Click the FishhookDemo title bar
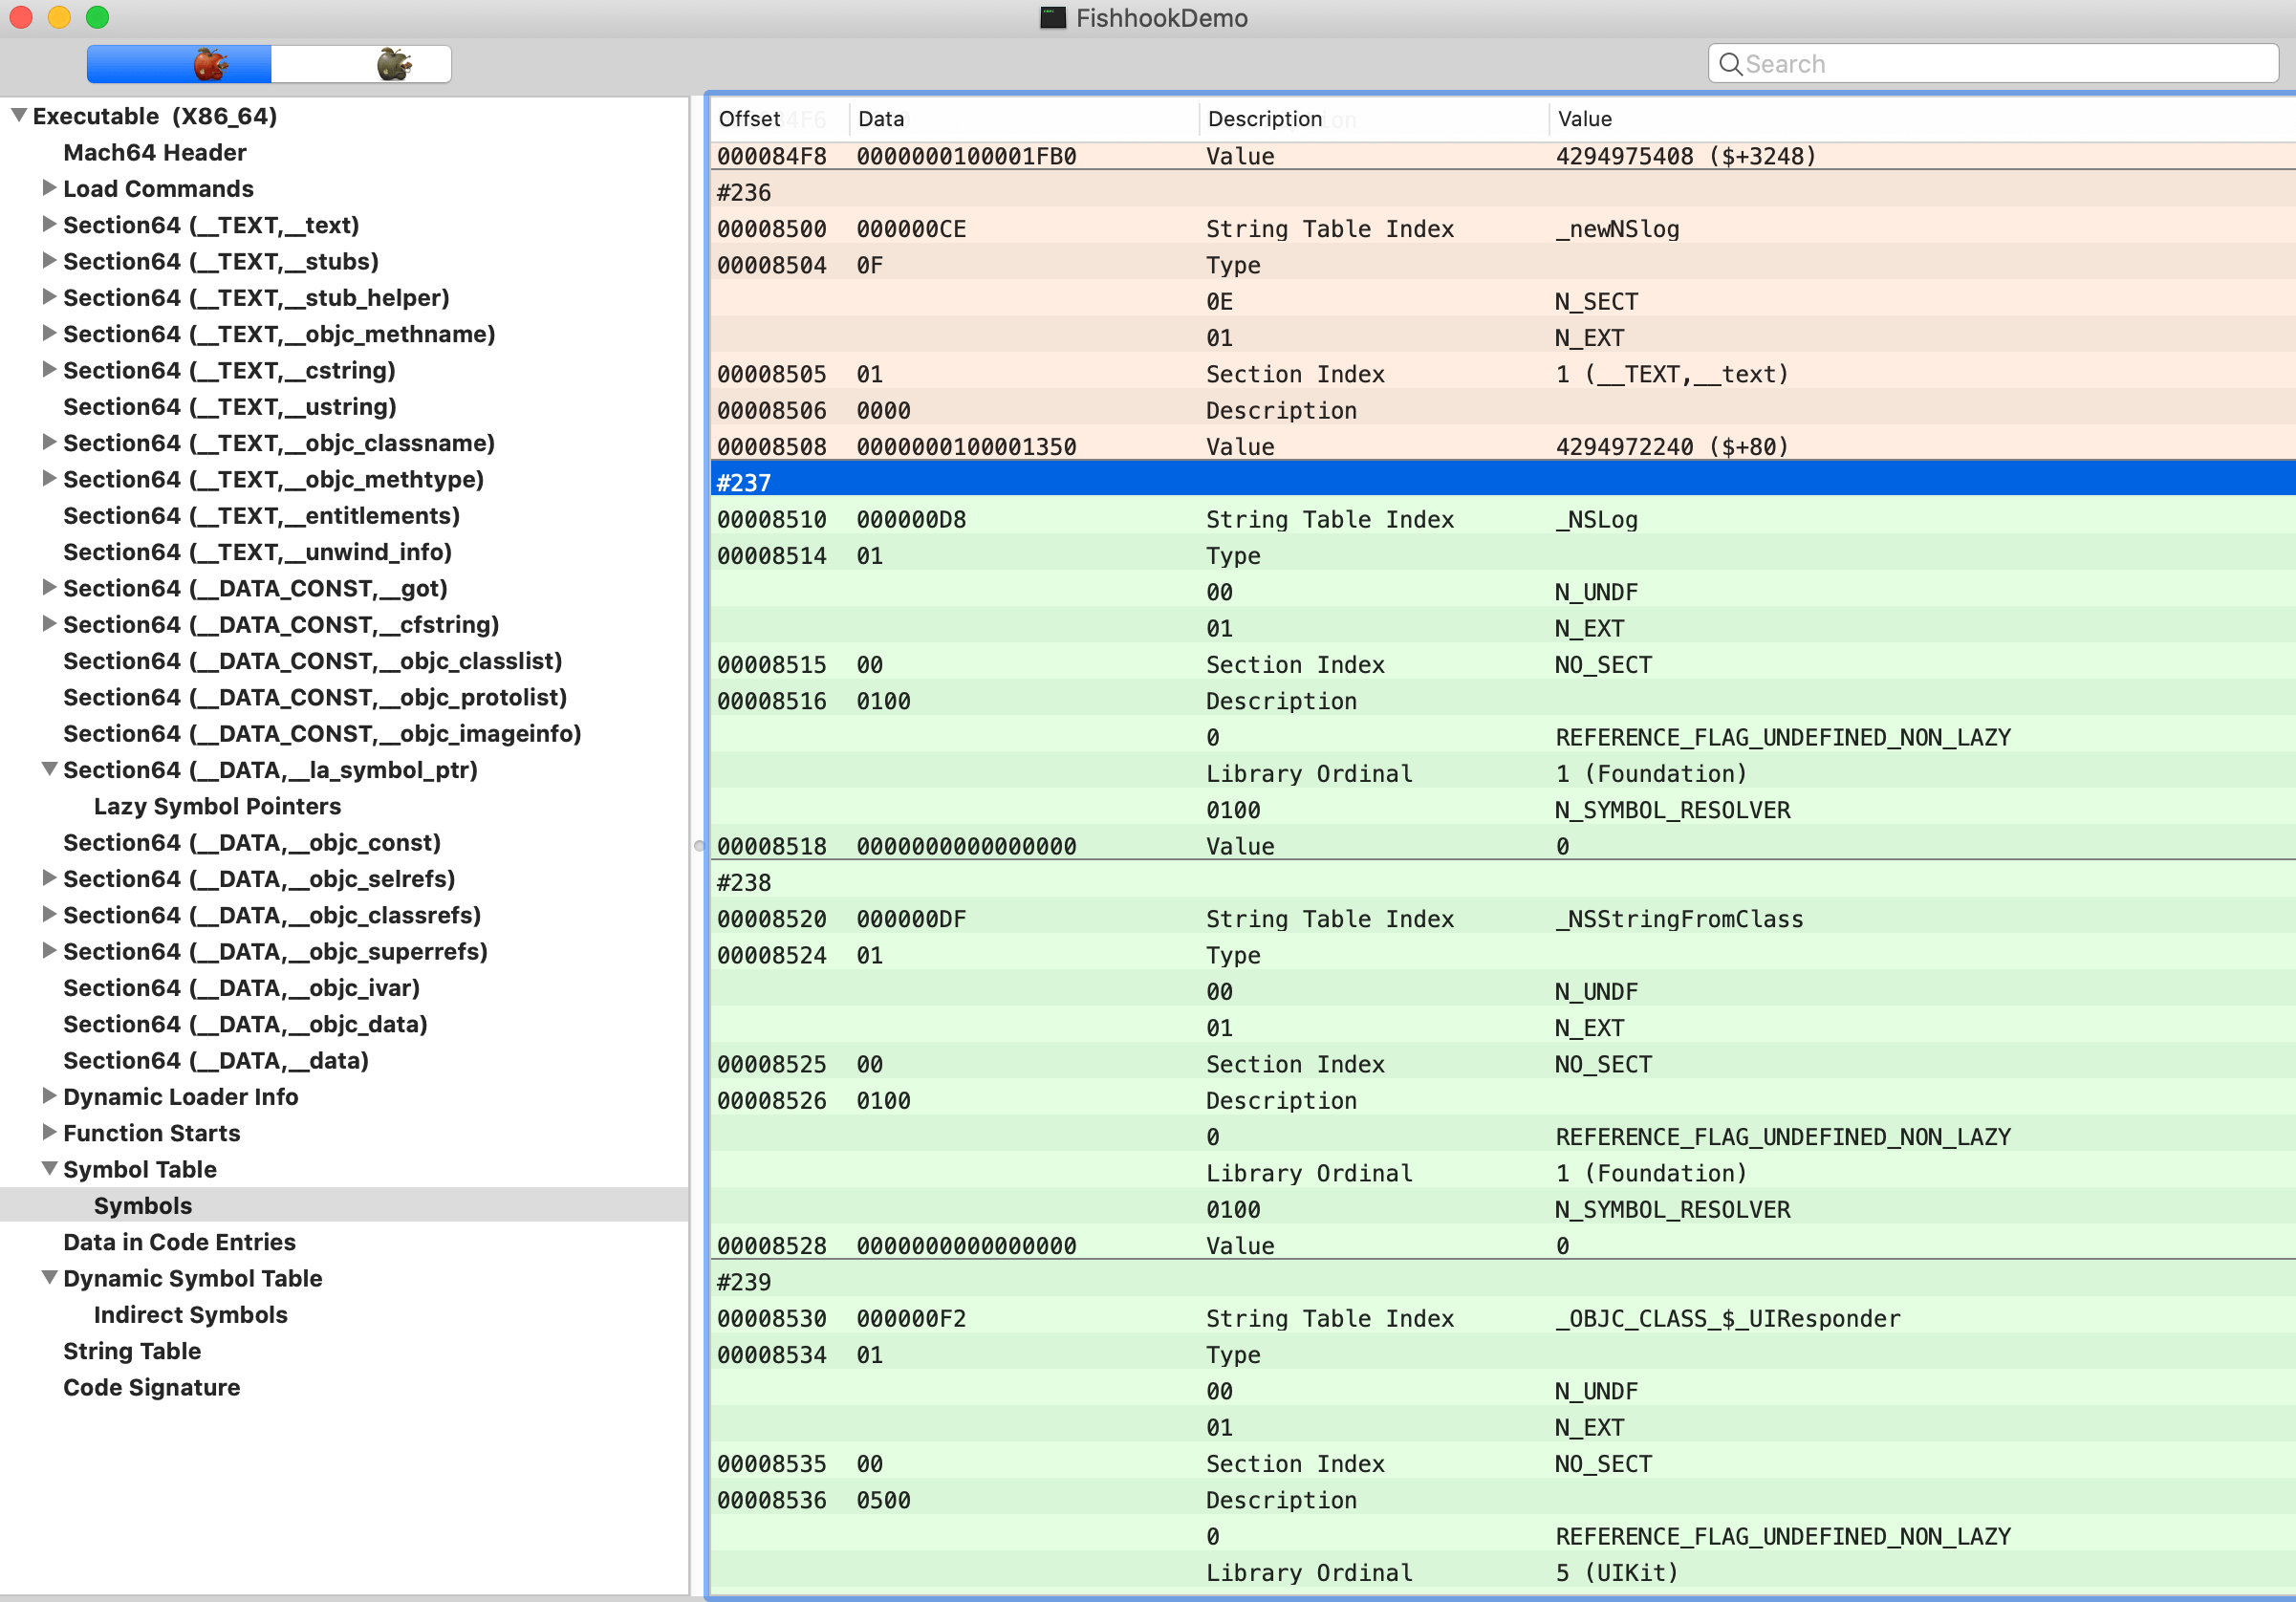 [x=1148, y=19]
